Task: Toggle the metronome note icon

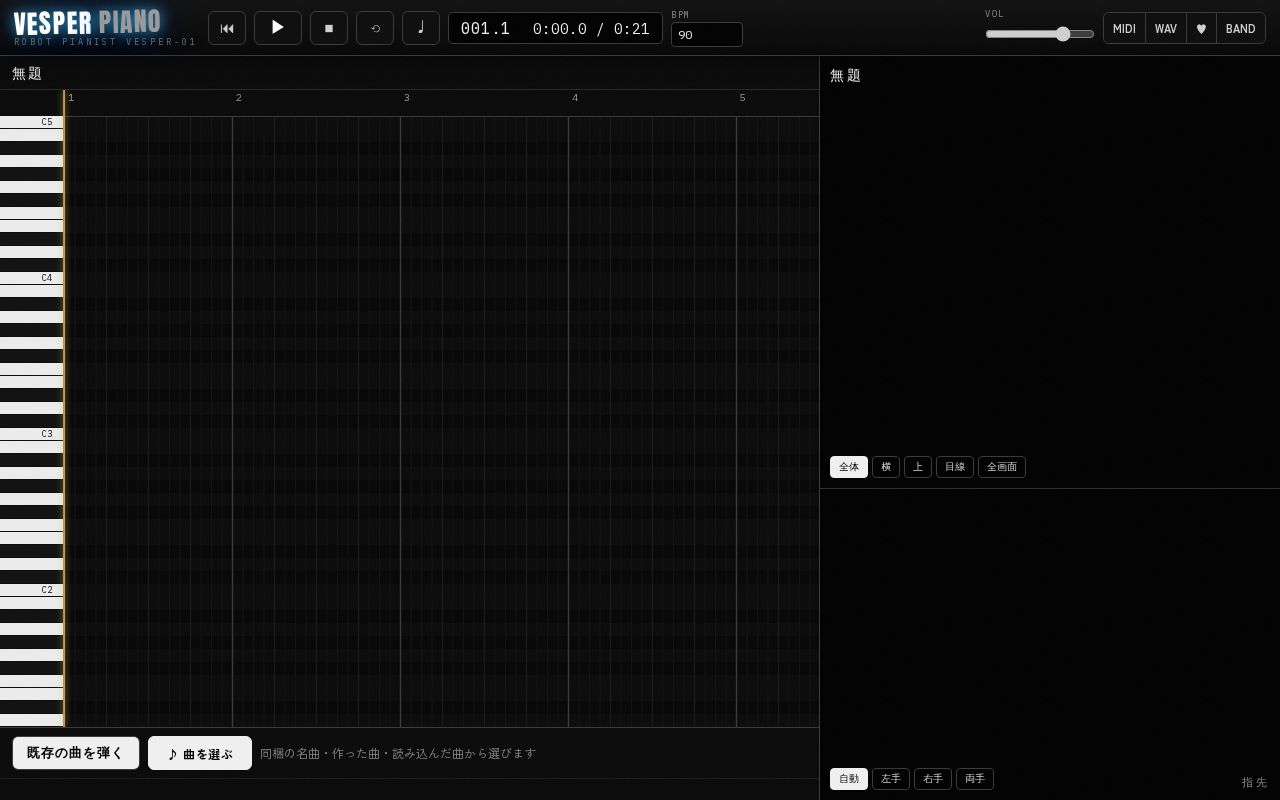Action: click(x=421, y=28)
